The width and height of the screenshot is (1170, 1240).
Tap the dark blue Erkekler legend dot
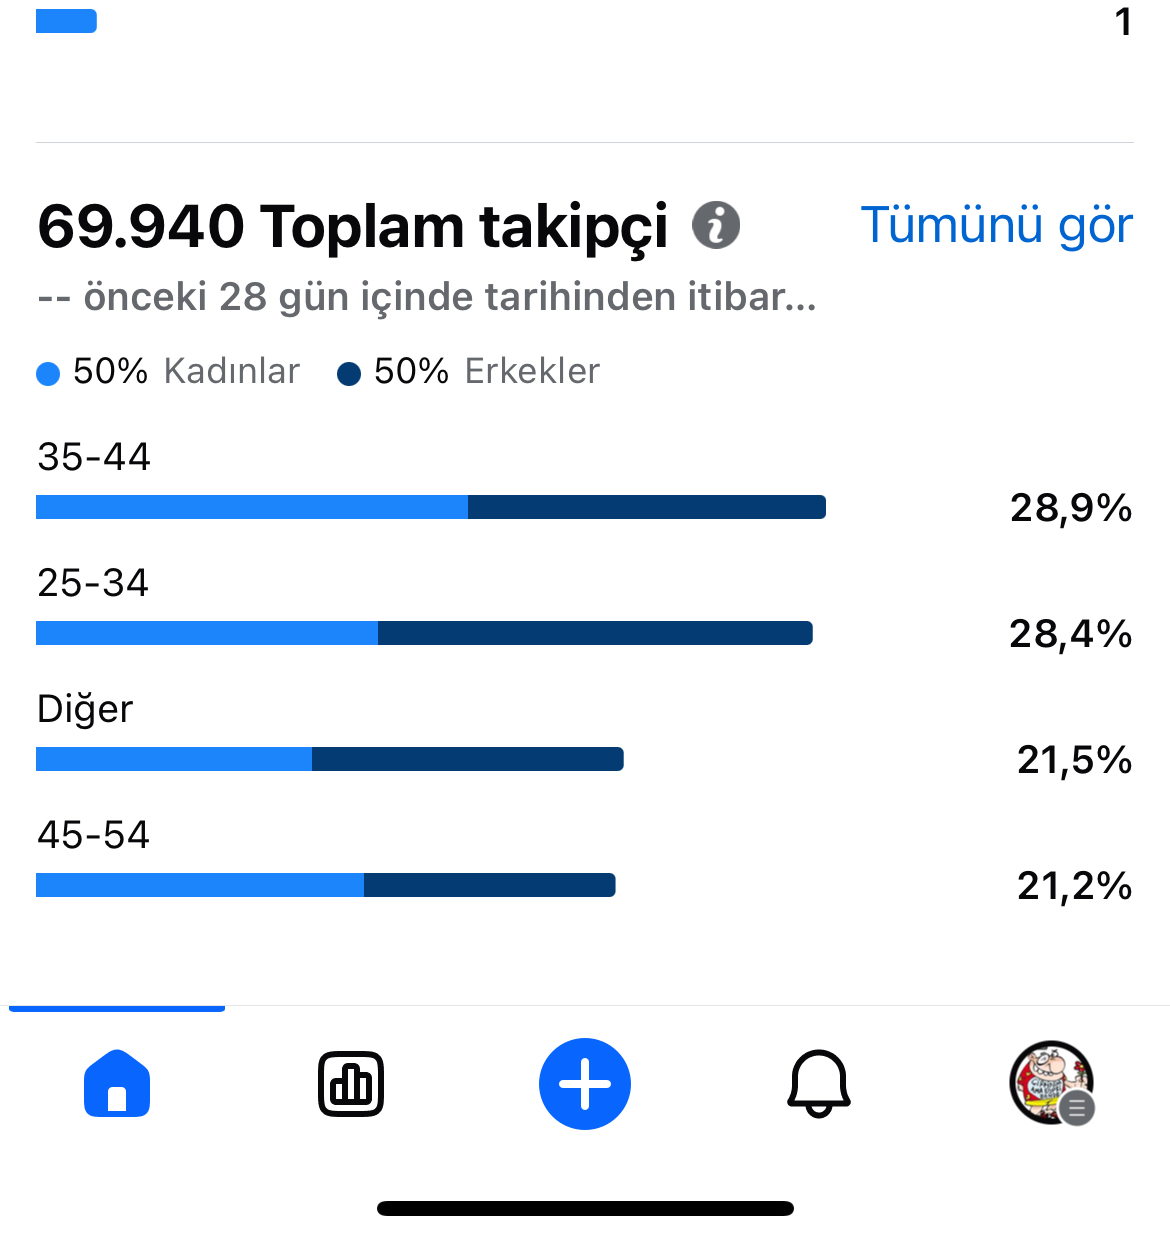click(x=349, y=374)
